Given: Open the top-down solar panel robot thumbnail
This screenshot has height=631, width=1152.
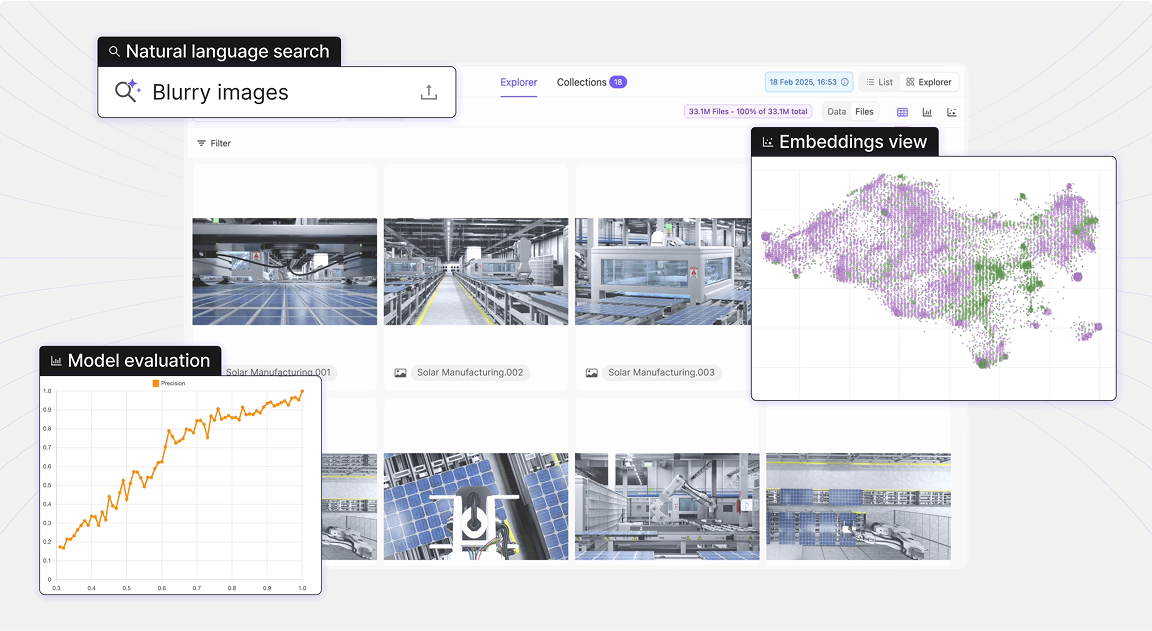Looking at the screenshot, I should (x=476, y=506).
